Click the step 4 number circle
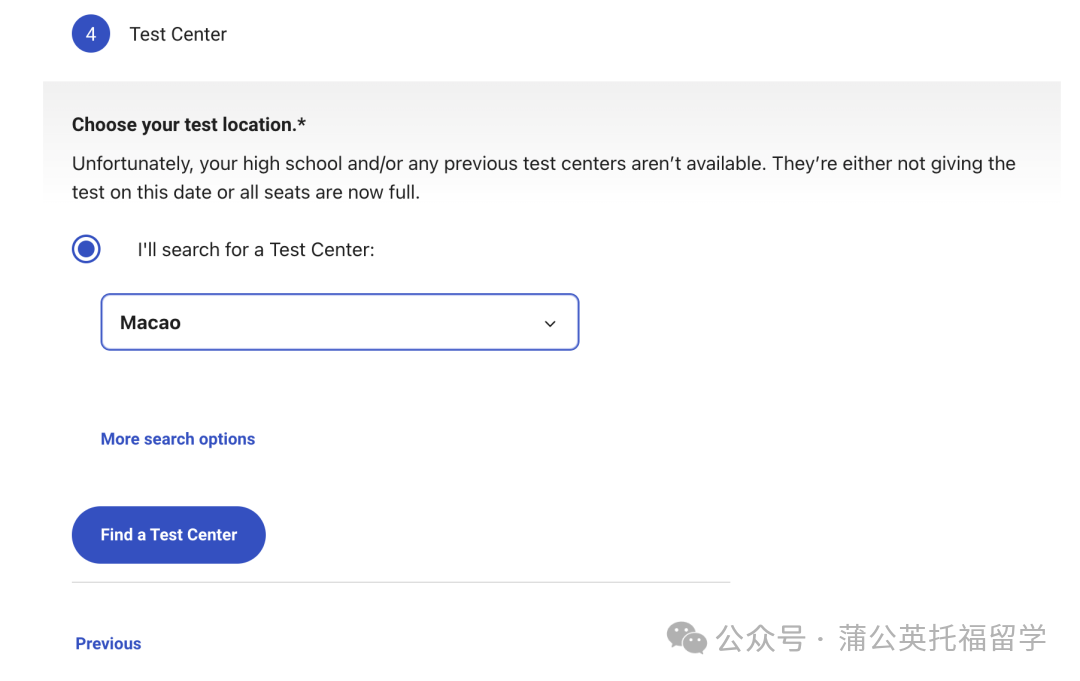The image size is (1080, 681). tap(90, 34)
